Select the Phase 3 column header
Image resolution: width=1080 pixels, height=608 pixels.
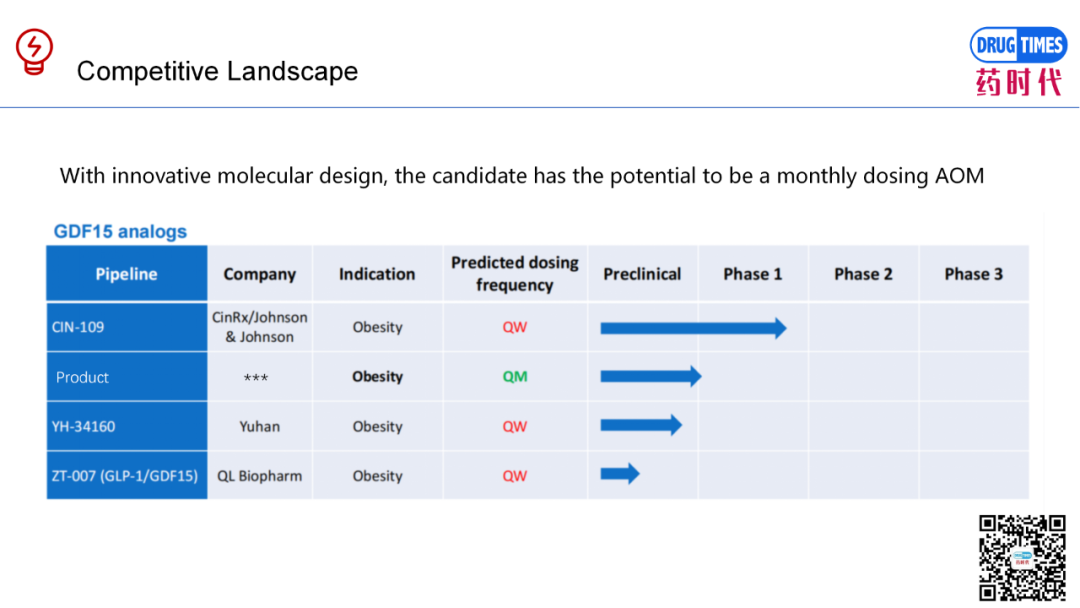[973, 273]
